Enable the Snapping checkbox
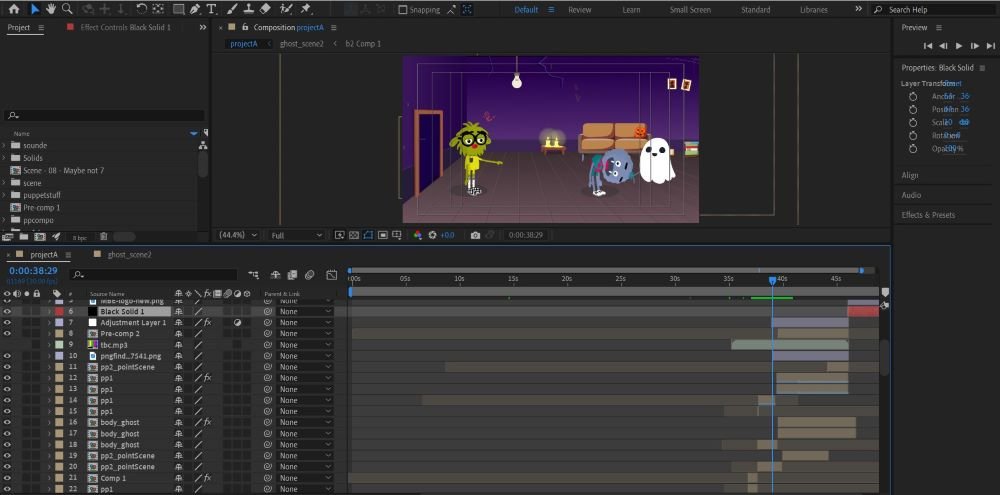 [x=403, y=10]
